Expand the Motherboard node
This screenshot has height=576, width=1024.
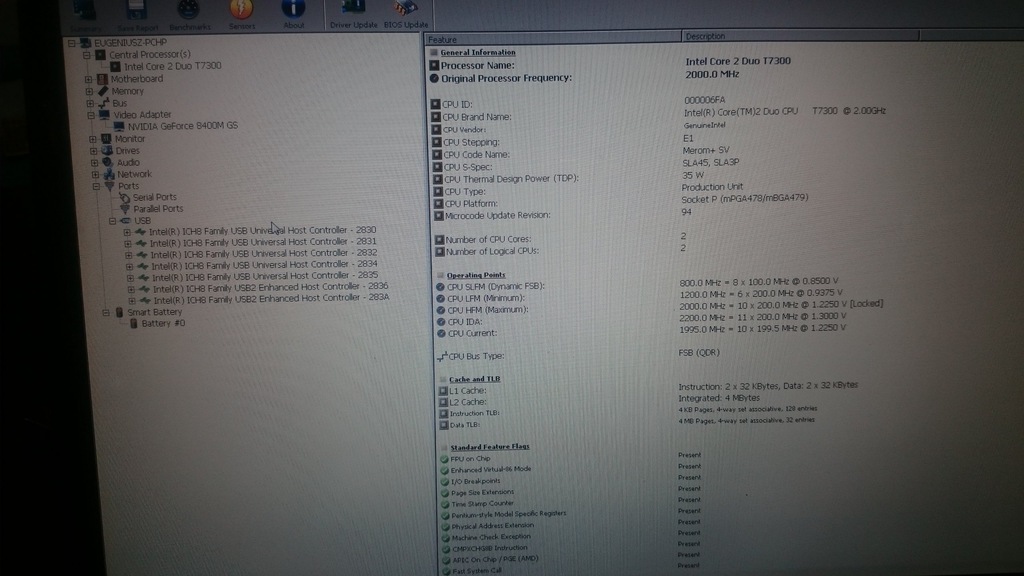click(x=89, y=79)
